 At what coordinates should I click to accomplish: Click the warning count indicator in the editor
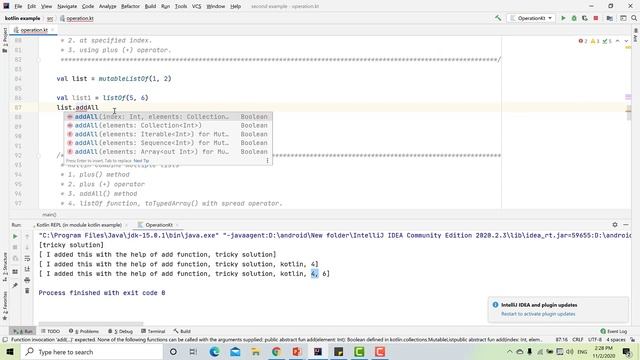click(x=595, y=41)
